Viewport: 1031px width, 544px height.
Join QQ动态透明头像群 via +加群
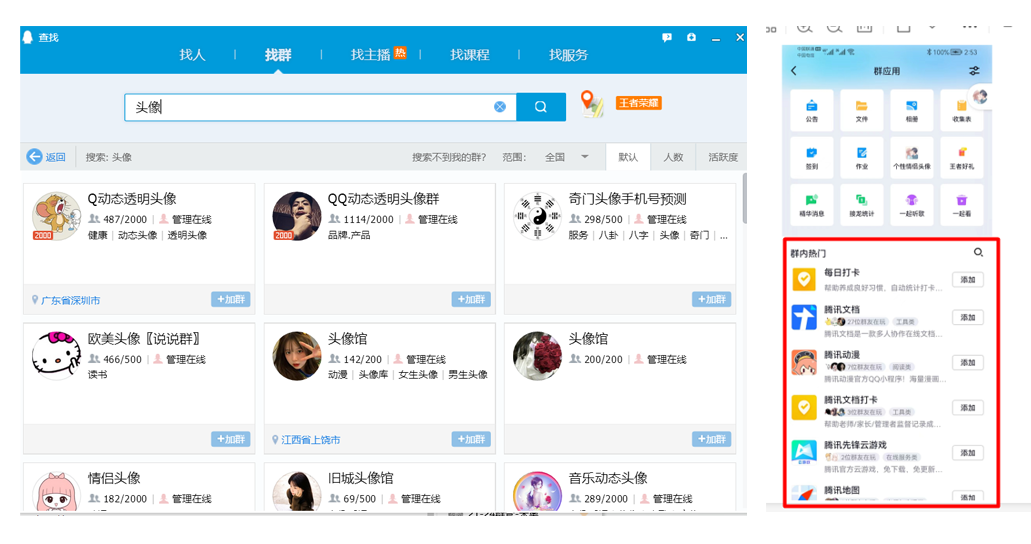coord(471,299)
